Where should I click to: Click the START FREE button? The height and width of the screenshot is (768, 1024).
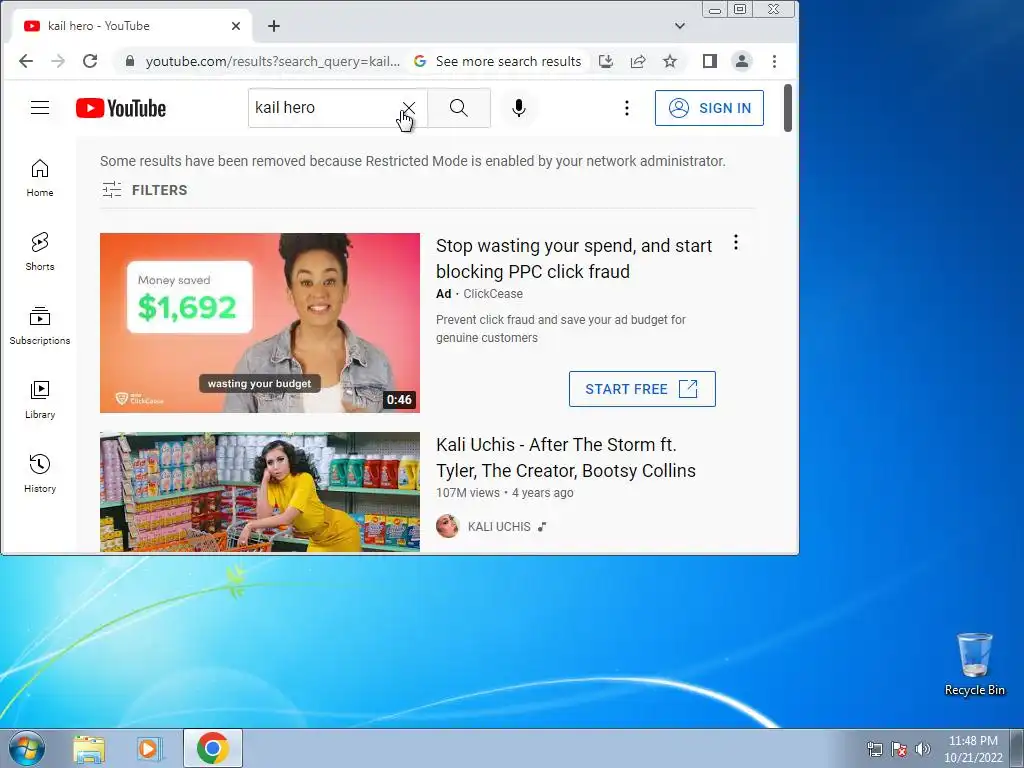(642, 389)
